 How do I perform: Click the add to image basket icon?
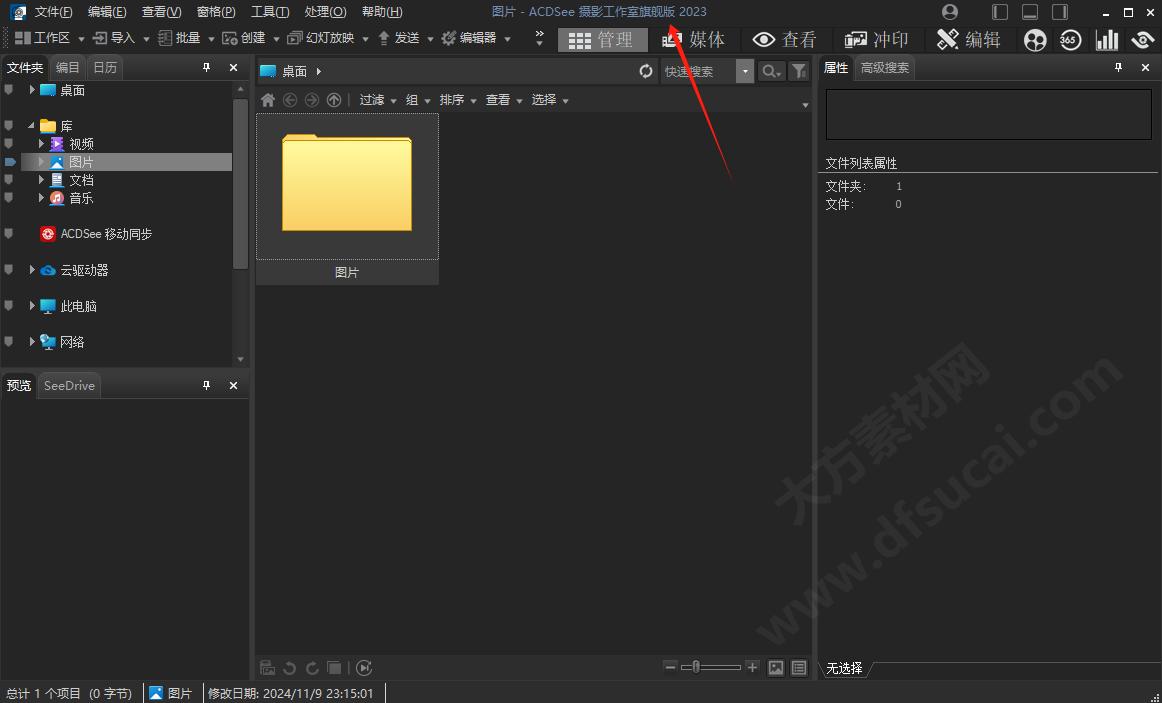pos(268,668)
